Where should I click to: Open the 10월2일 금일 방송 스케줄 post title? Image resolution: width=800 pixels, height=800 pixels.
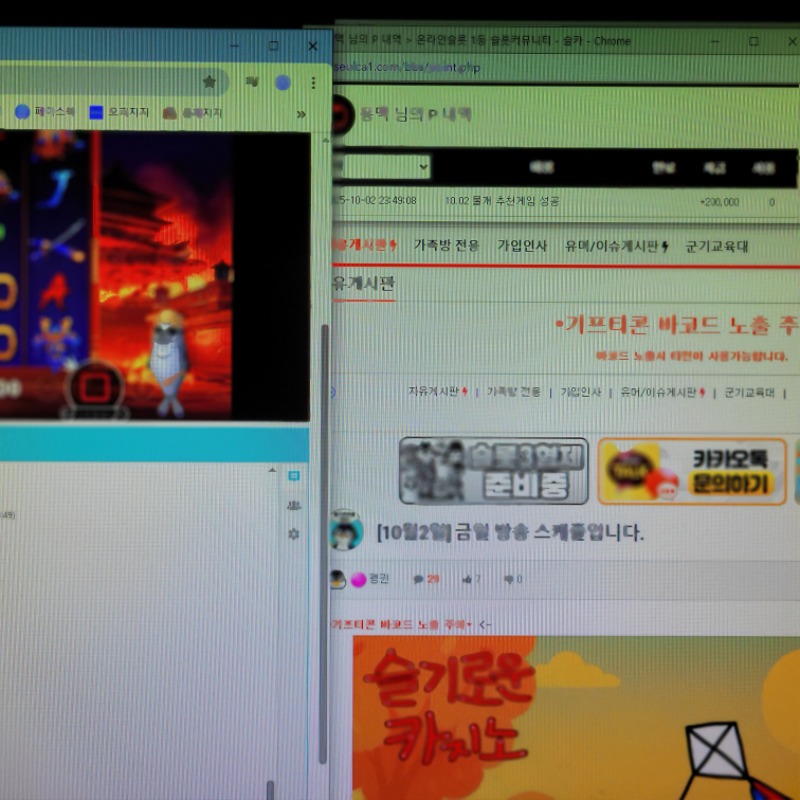[x=510, y=532]
